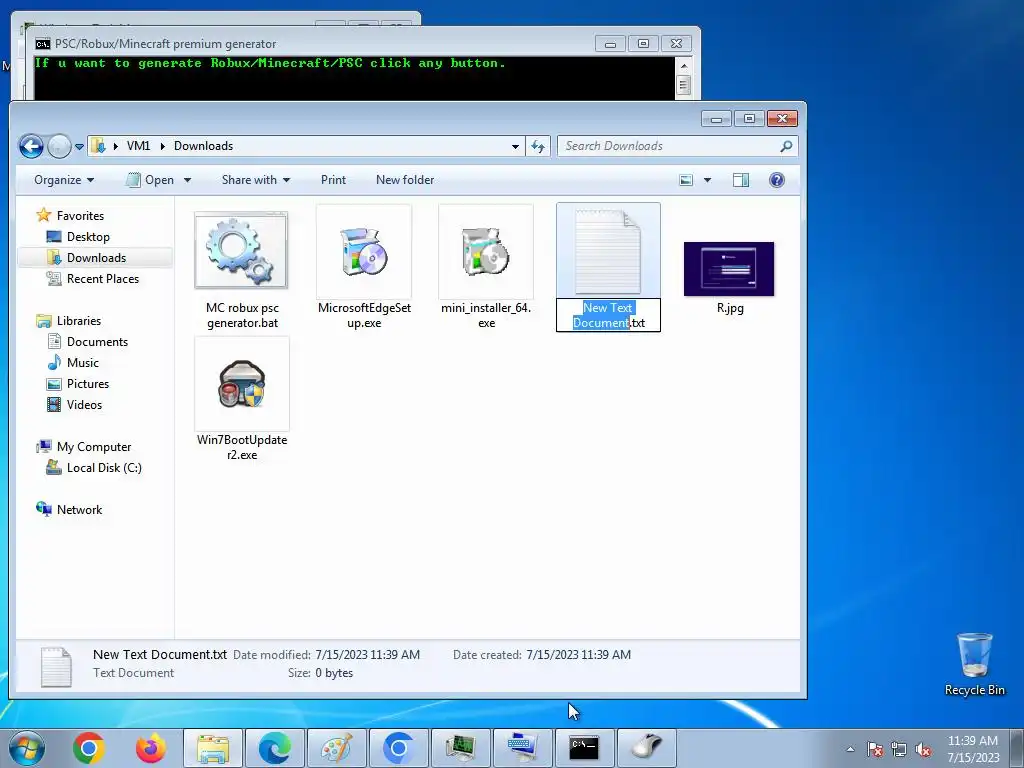Click the VM1 breadcrumb in address bar
Viewport: 1024px width, 768px height.
coord(138,146)
